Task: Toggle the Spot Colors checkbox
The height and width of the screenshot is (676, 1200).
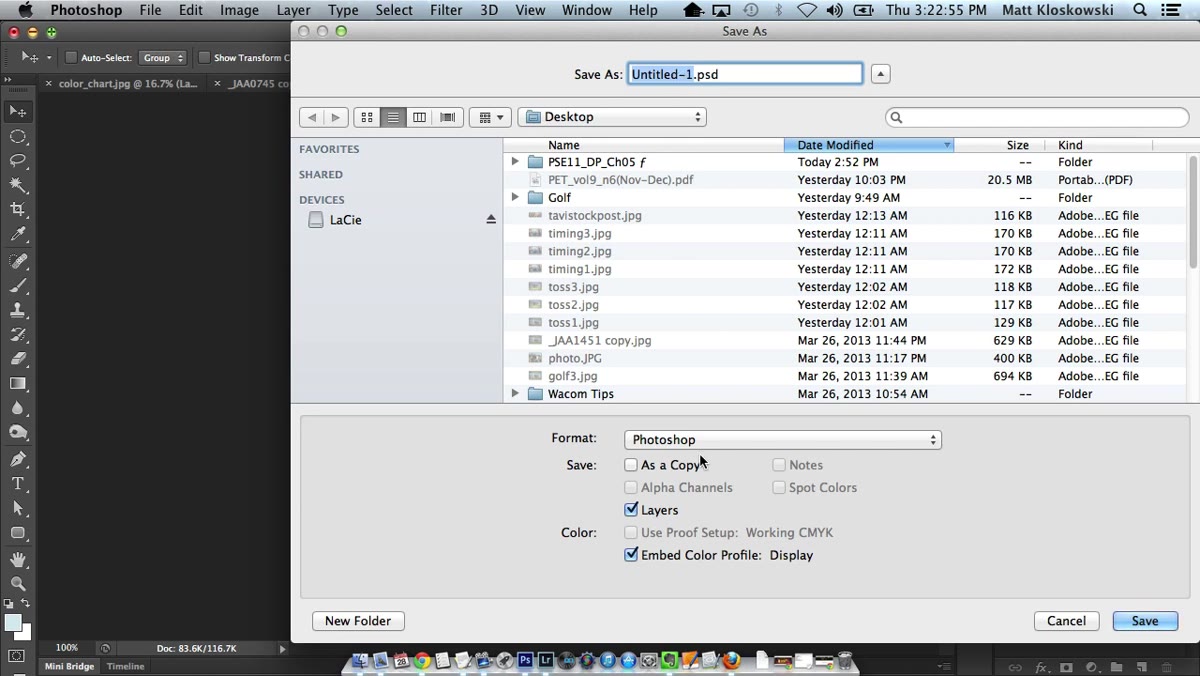Action: tap(779, 488)
